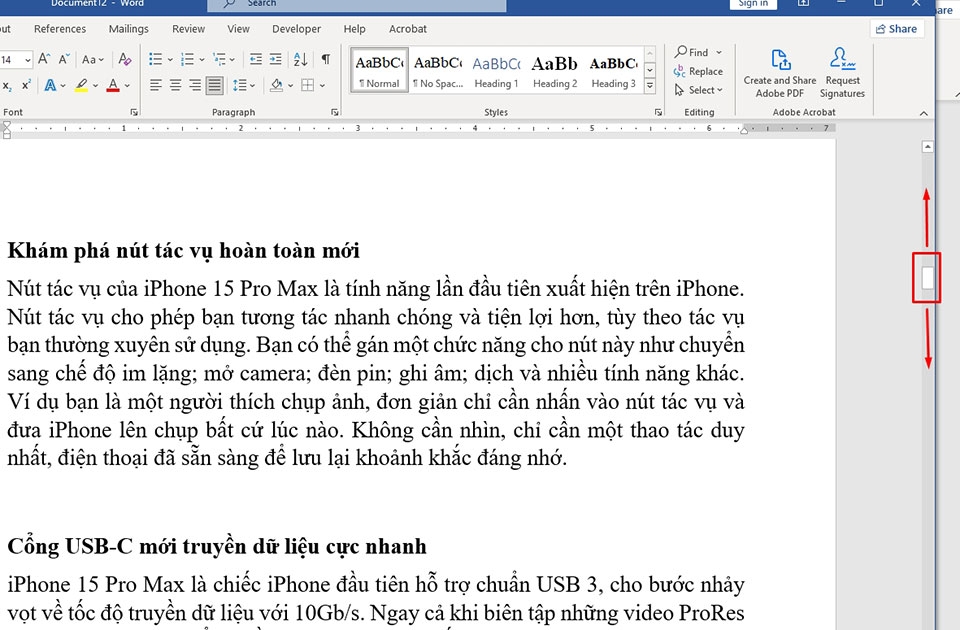Open the Help tab
This screenshot has width=960, height=630.
pyautogui.click(x=354, y=29)
